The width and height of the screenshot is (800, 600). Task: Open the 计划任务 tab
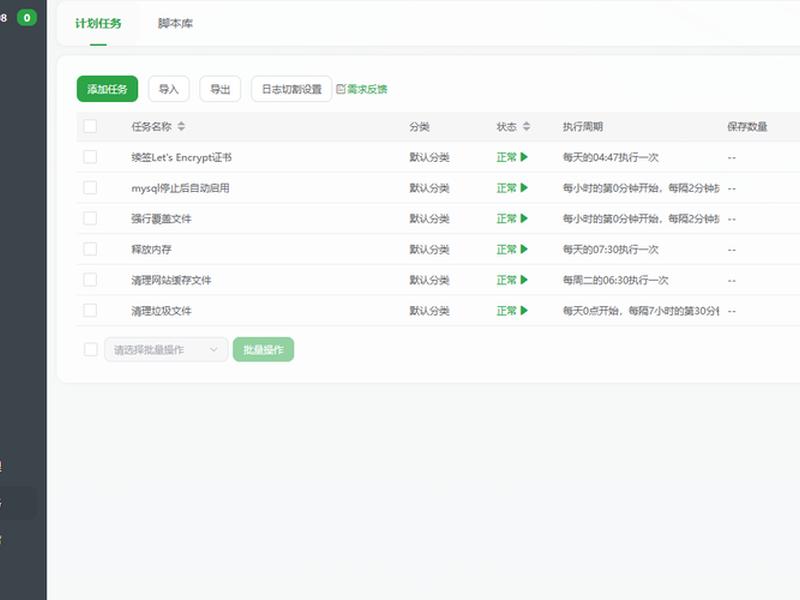tap(98, 23)
